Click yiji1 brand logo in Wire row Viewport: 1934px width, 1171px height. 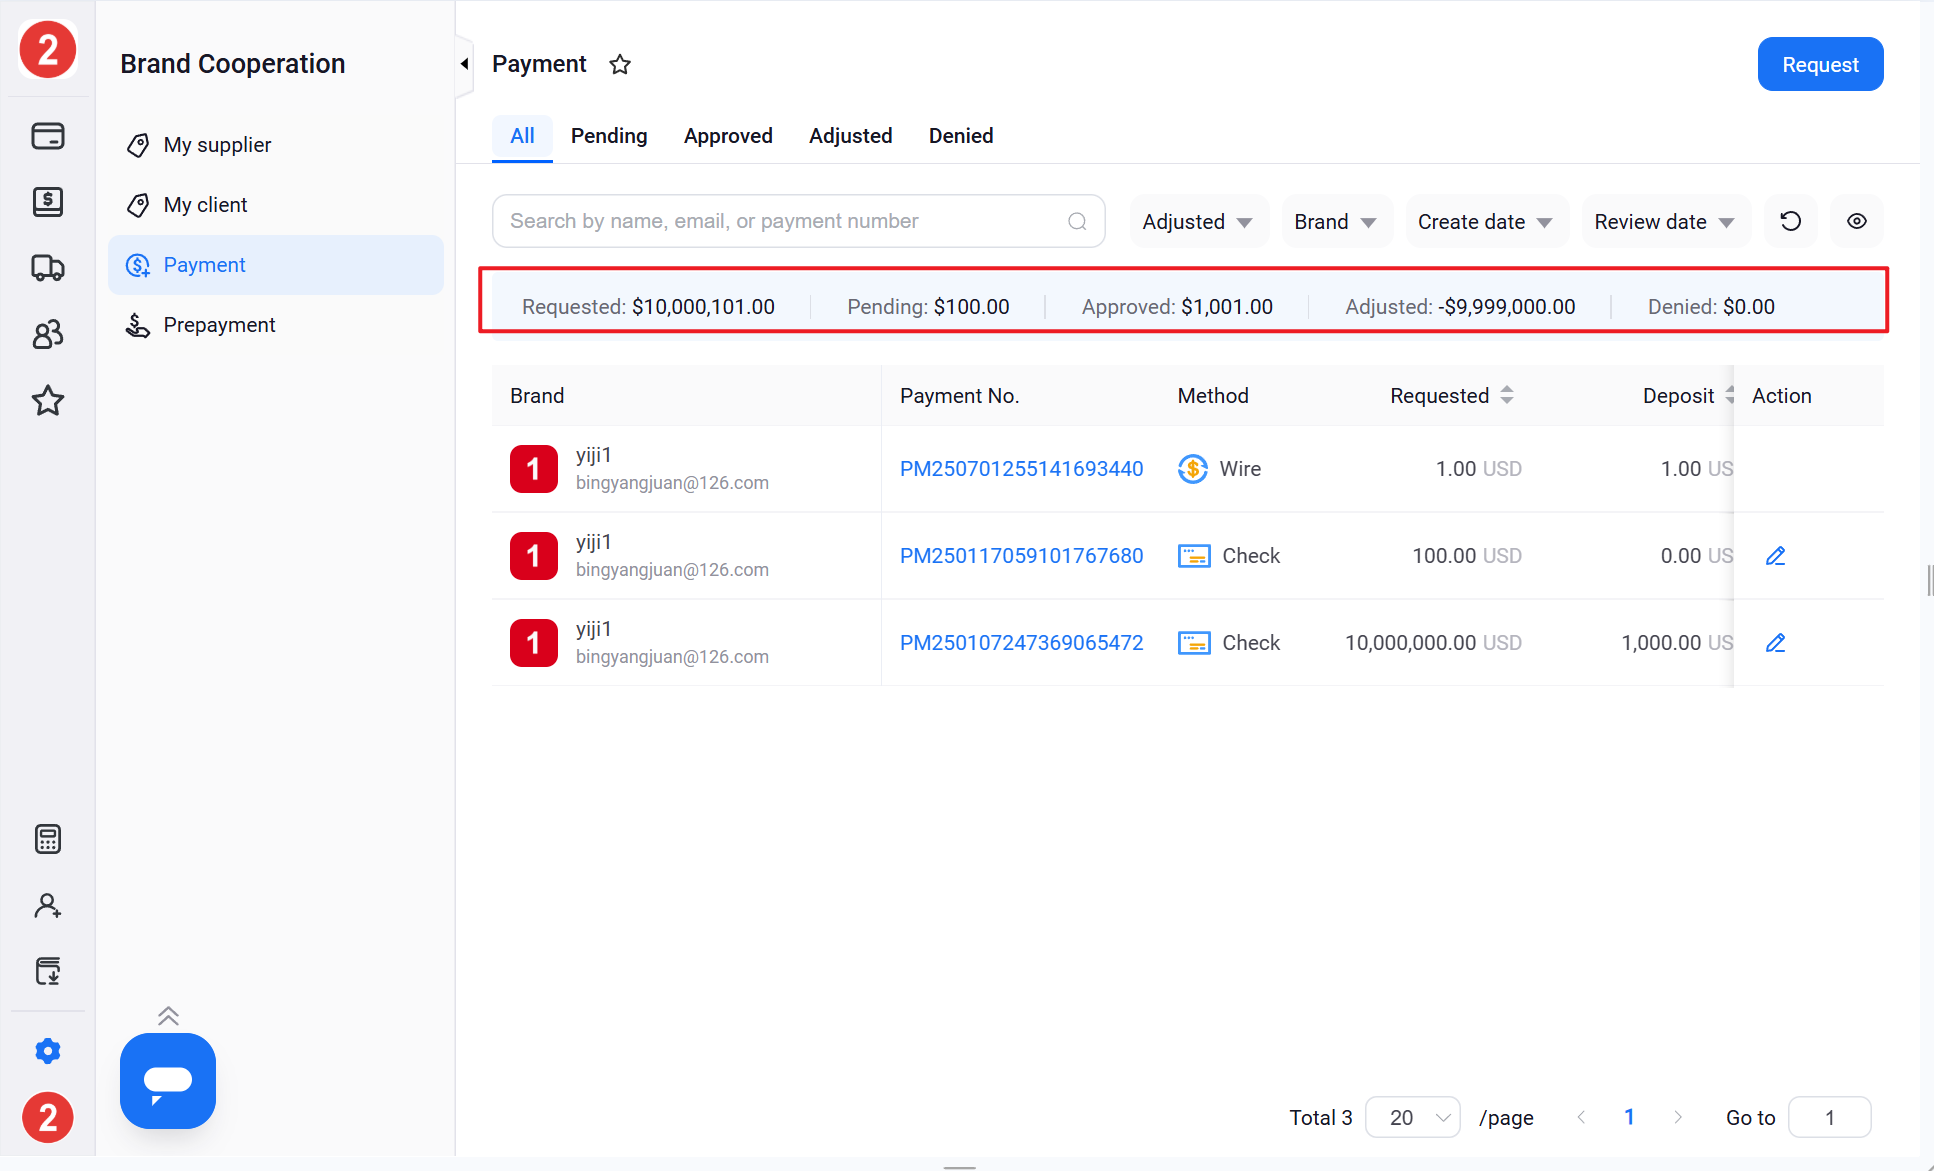(534, 469)
